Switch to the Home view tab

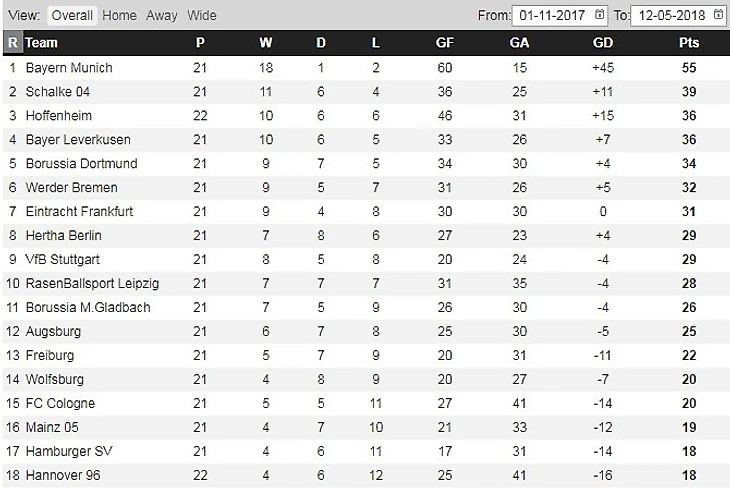tap(120, 15)
